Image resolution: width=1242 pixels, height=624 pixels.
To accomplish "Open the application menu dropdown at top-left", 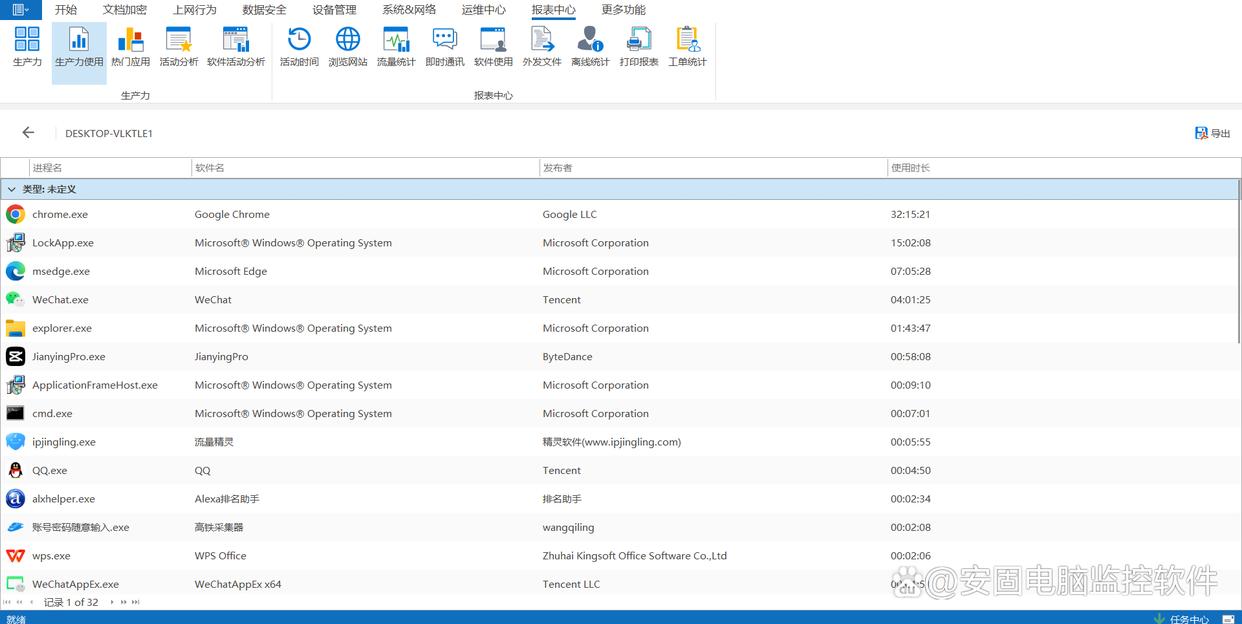I will tap(20, 10).
